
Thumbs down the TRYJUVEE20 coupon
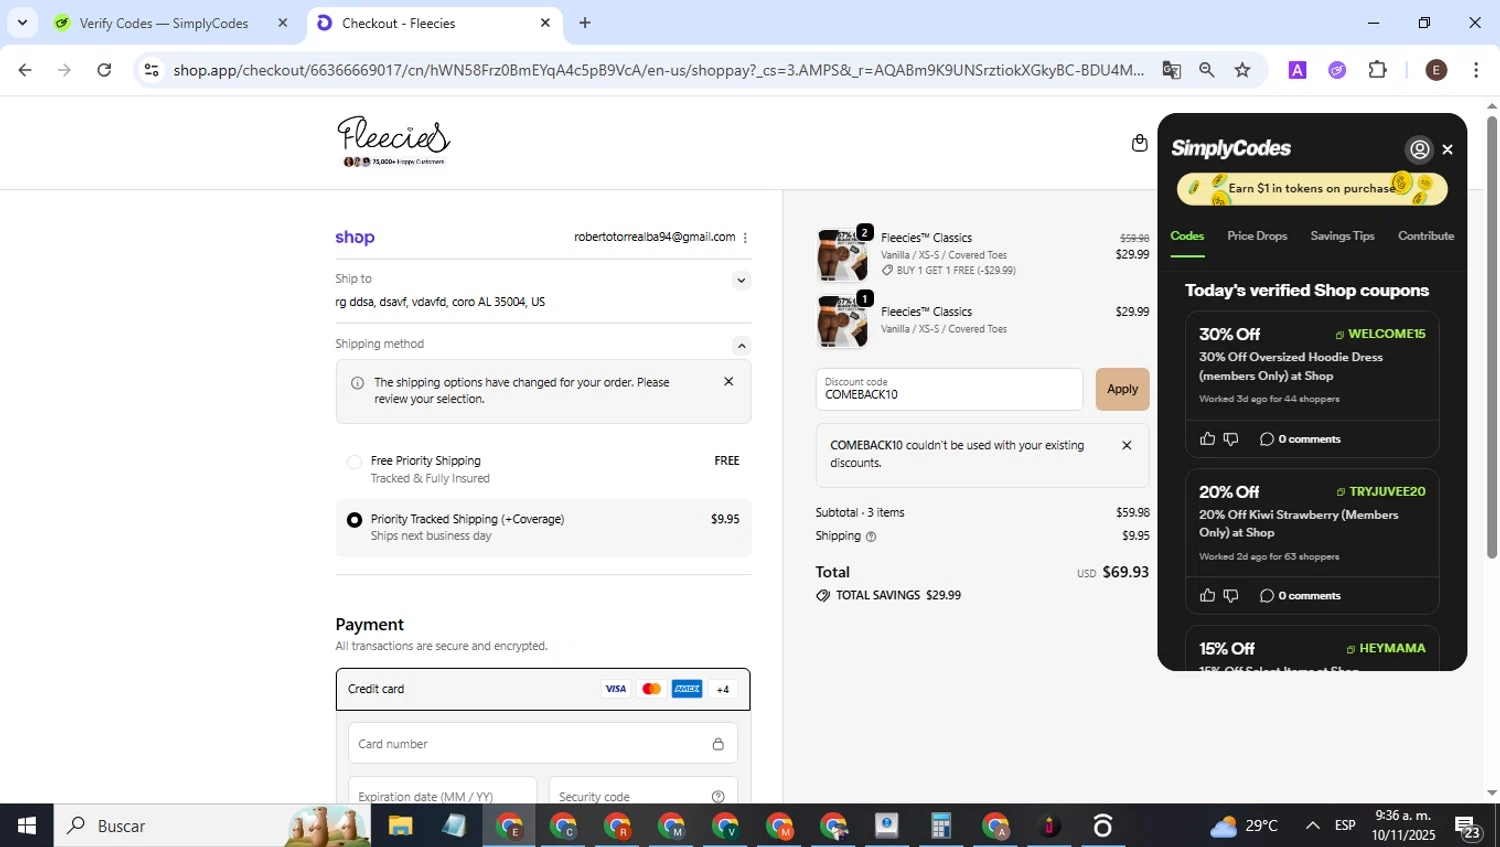1231,595
